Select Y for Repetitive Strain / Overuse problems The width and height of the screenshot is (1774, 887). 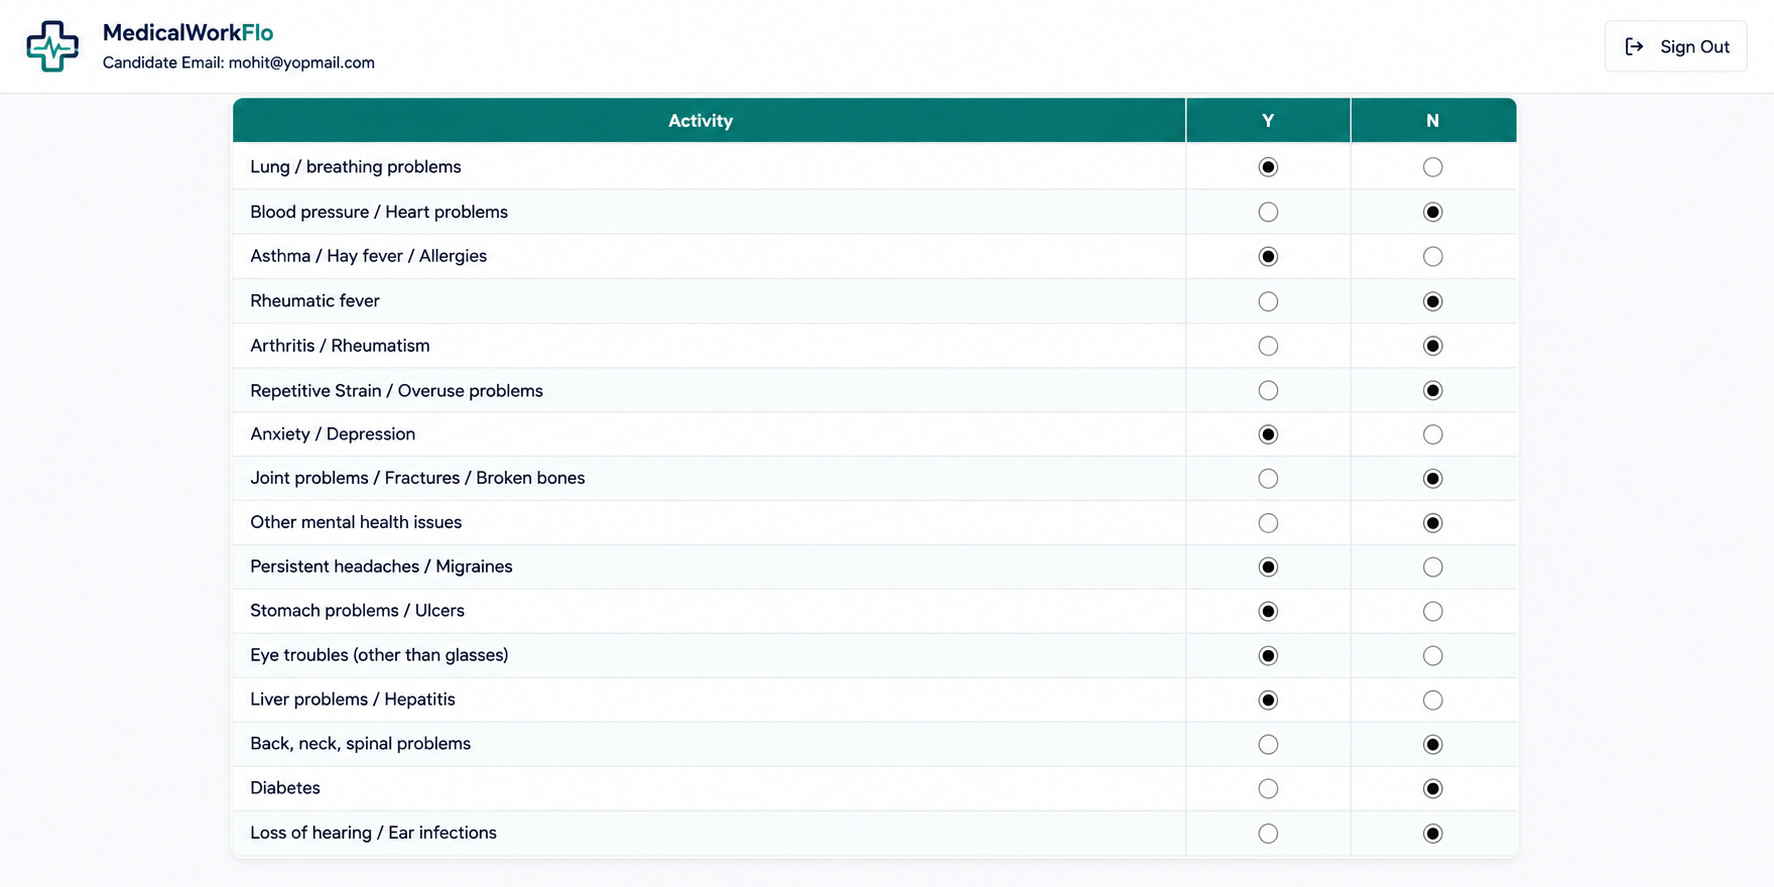[1268, 390]
